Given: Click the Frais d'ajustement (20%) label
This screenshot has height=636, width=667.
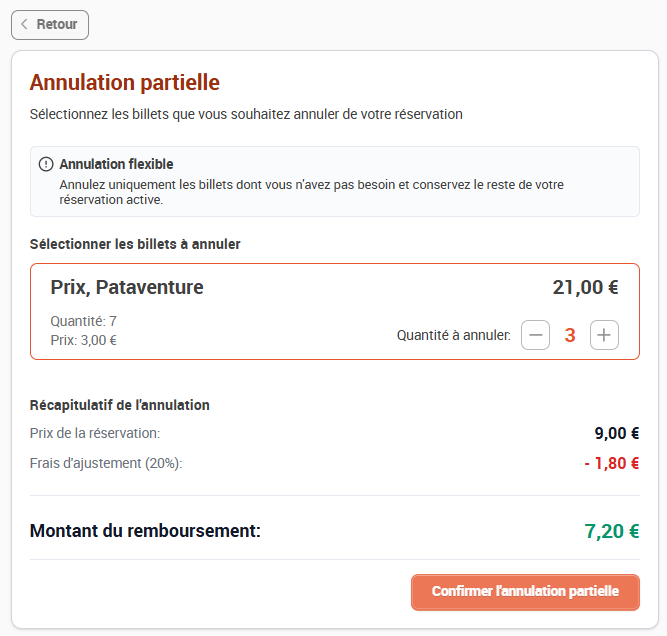Looking at the screenshot, I should tap(106, 463).
